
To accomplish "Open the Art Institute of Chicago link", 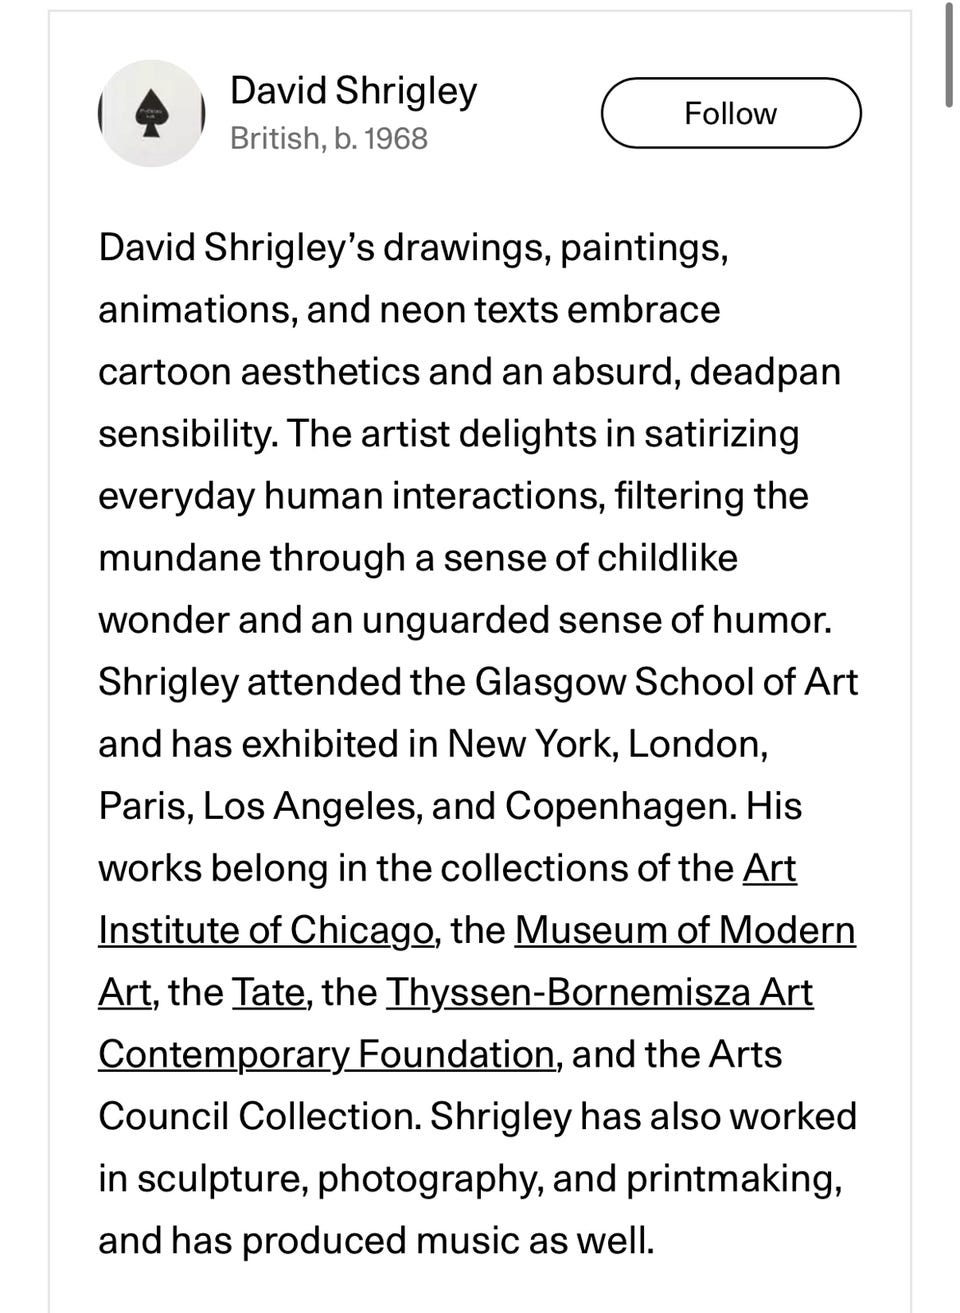I will [265, 930].
